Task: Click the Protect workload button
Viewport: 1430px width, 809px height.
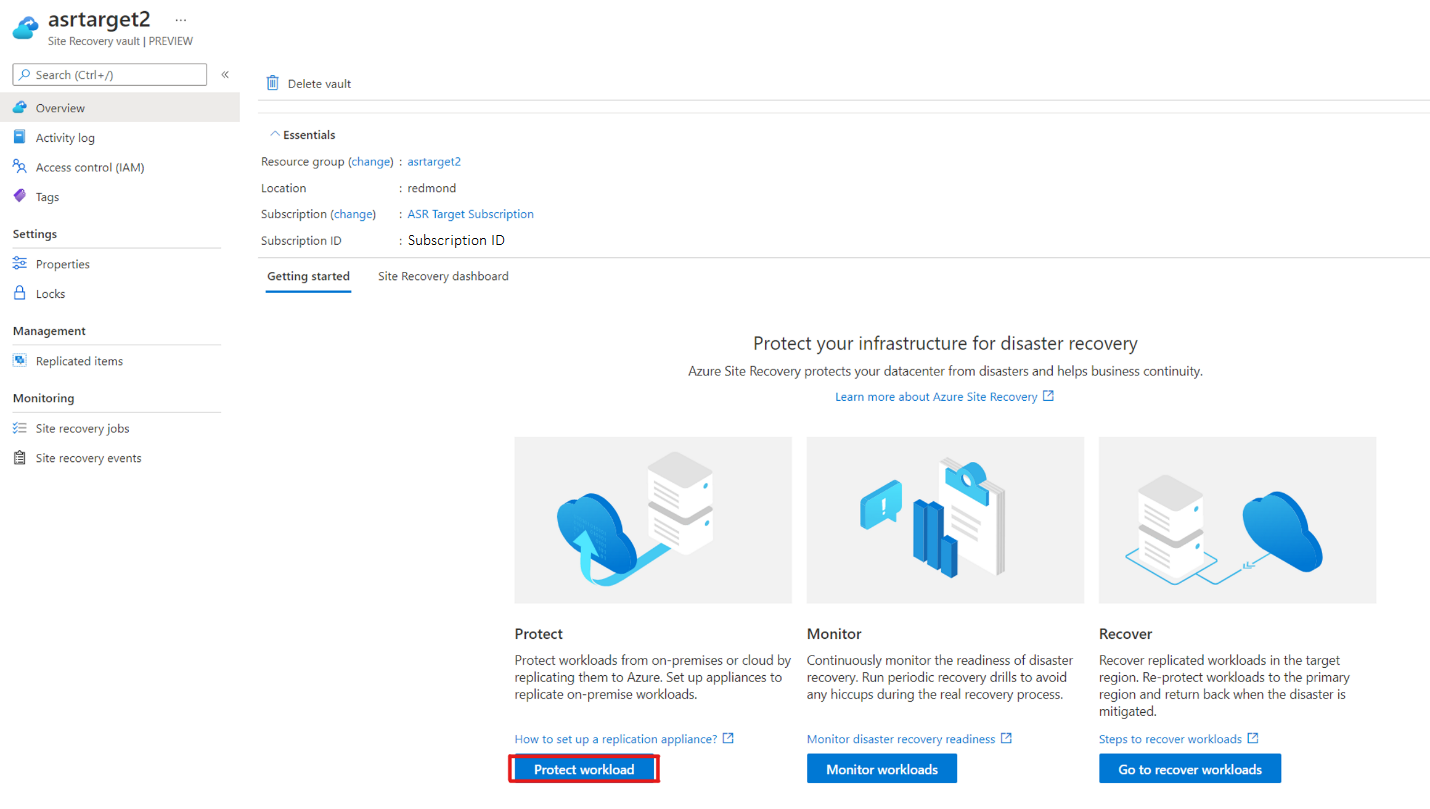Action: (584, 769)
